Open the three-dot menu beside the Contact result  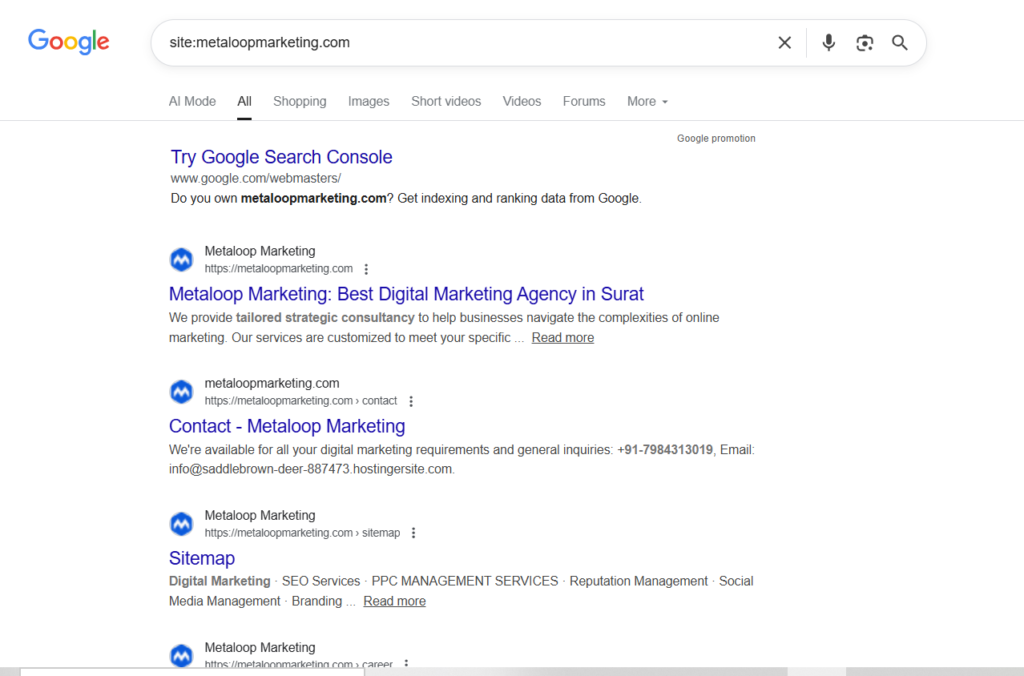click(x=411, y=400)
